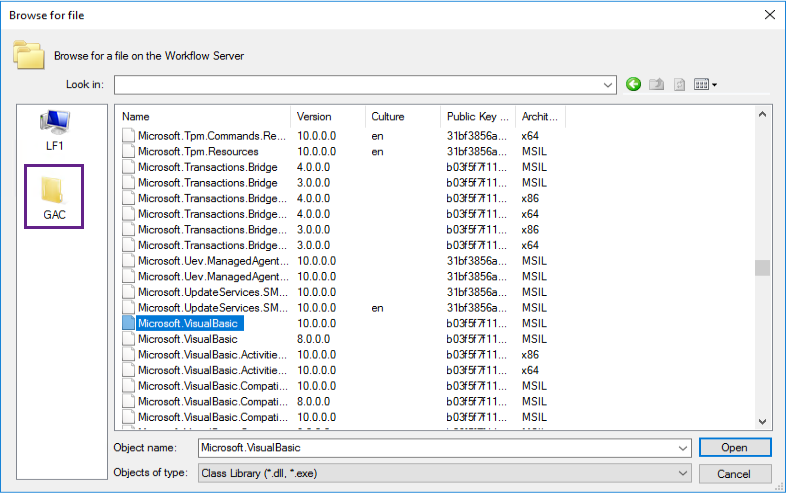786x493 pixels.
Task: Click the vertical scrollbar down arrow
Action: click(763, 423)
